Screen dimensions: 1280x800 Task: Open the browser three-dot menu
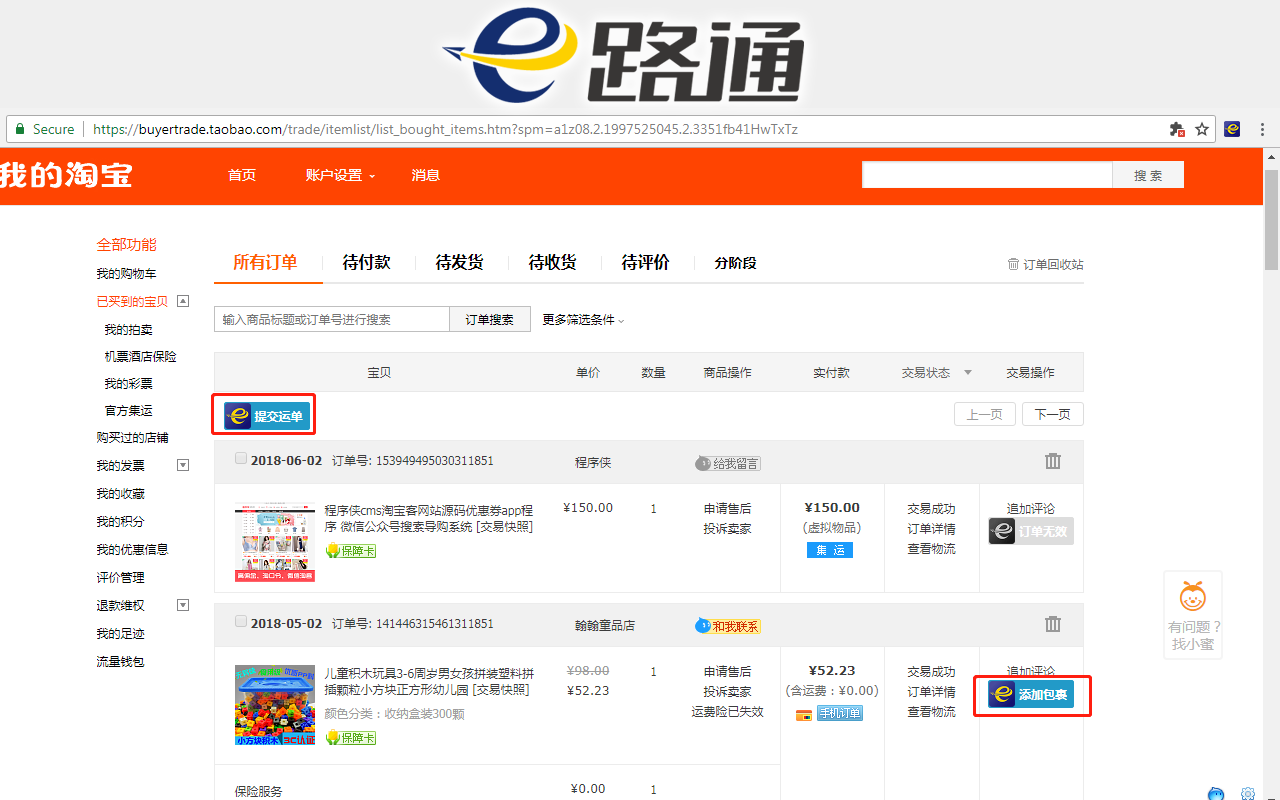(1263, 129)
